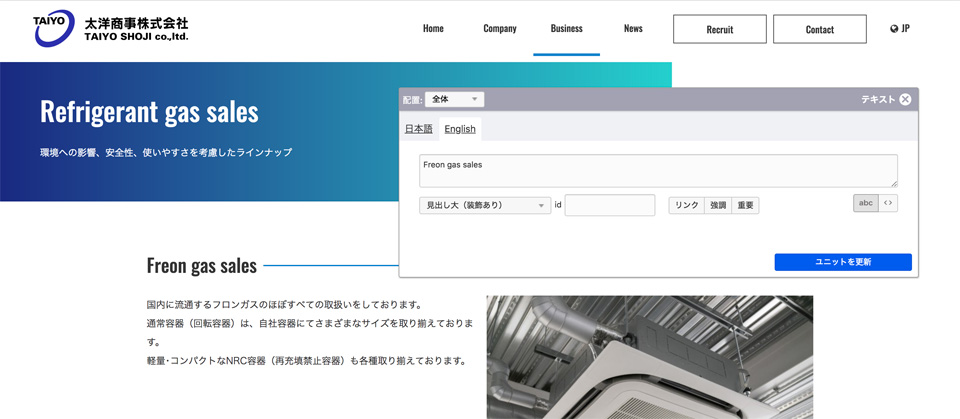This screenshot has width=960, height=419.
Task: Switch to code view with <> icon
Action: coord(888,203)
